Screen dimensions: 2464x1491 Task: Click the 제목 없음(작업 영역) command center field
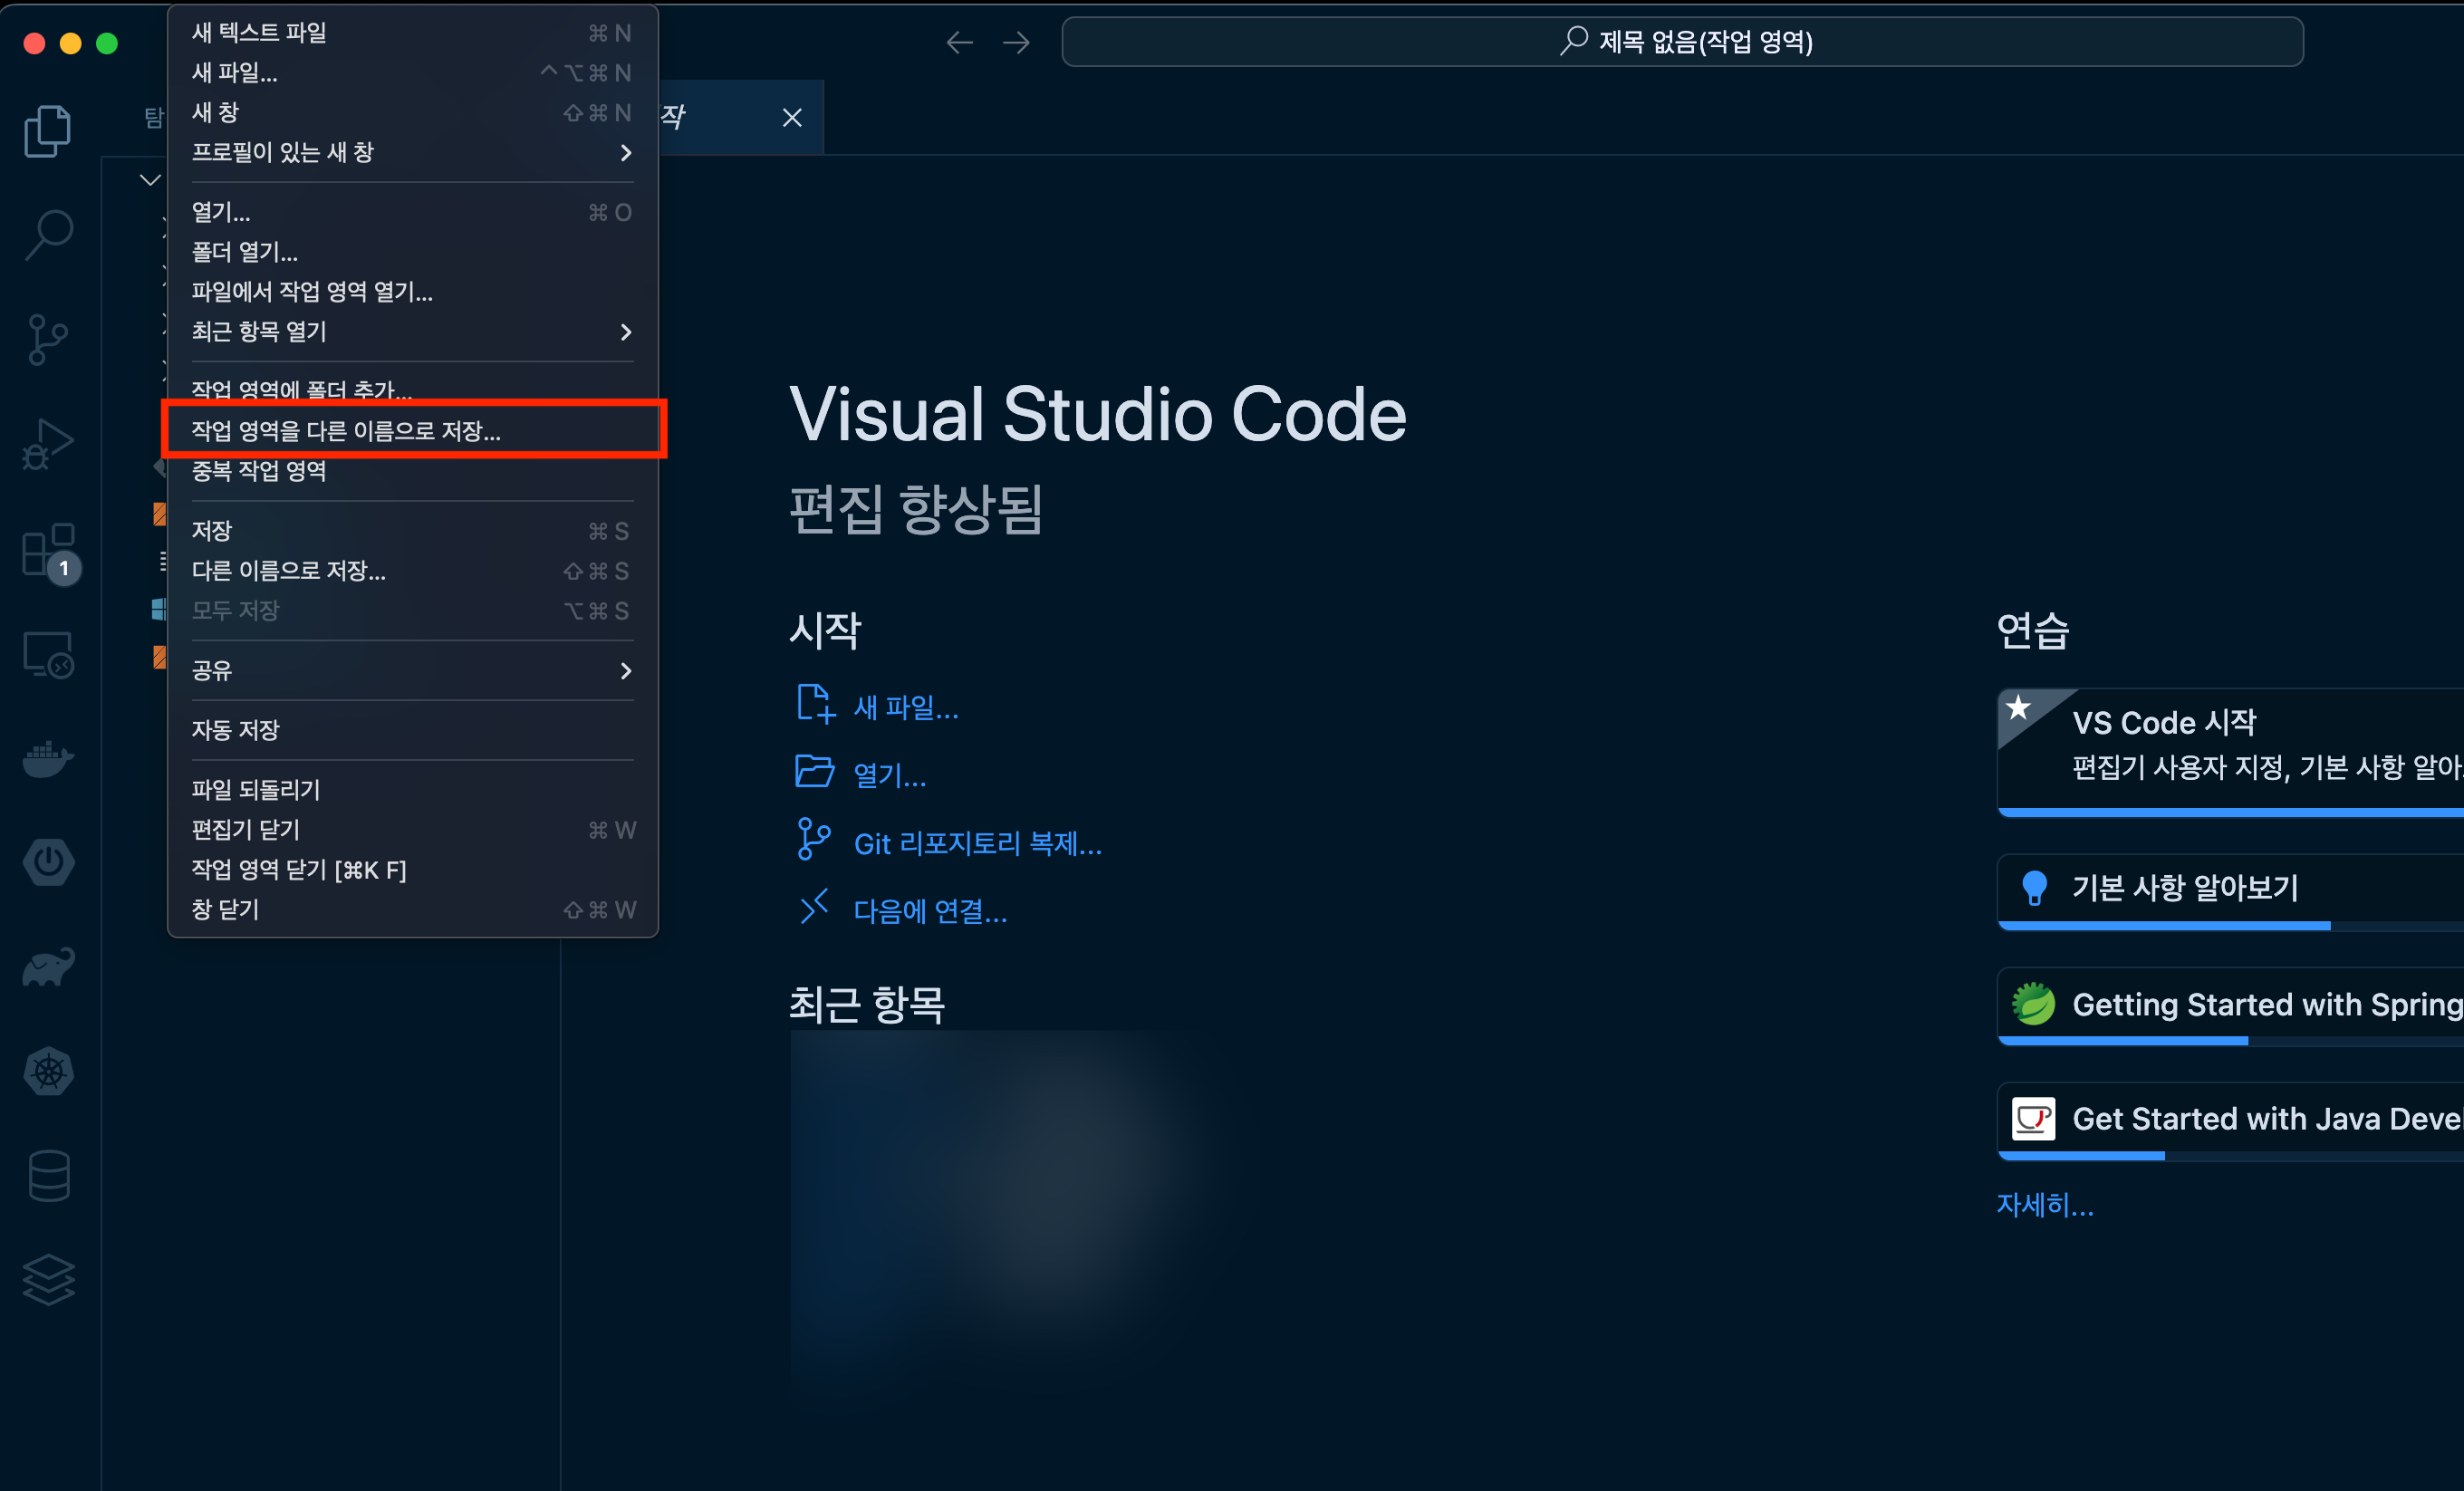1682,42
